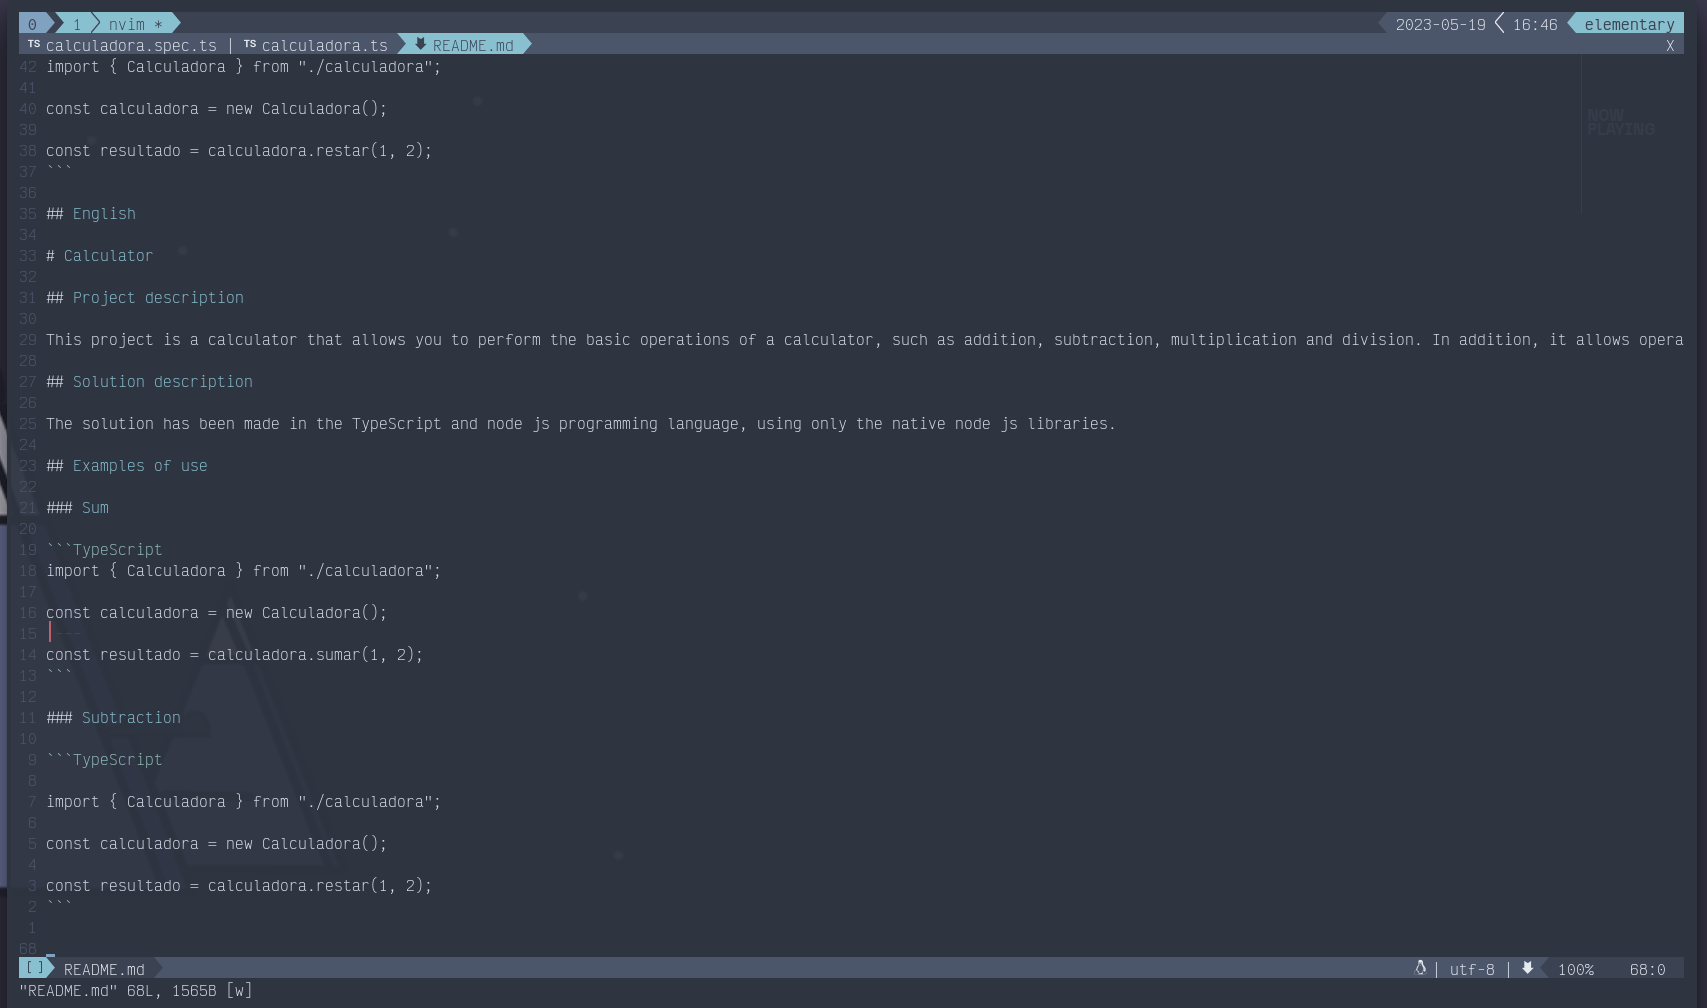
Task: Click the Linux penguin icon in statusline
Action: click(x=1420, y=968)
